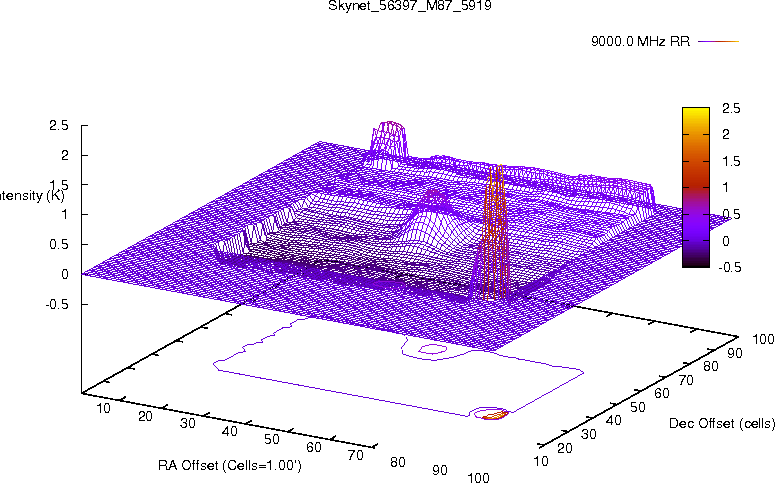Click the 2 label on the color bar
Image resolution: width=775 pixels, height=483 pixels.
(x=726, y=134)
